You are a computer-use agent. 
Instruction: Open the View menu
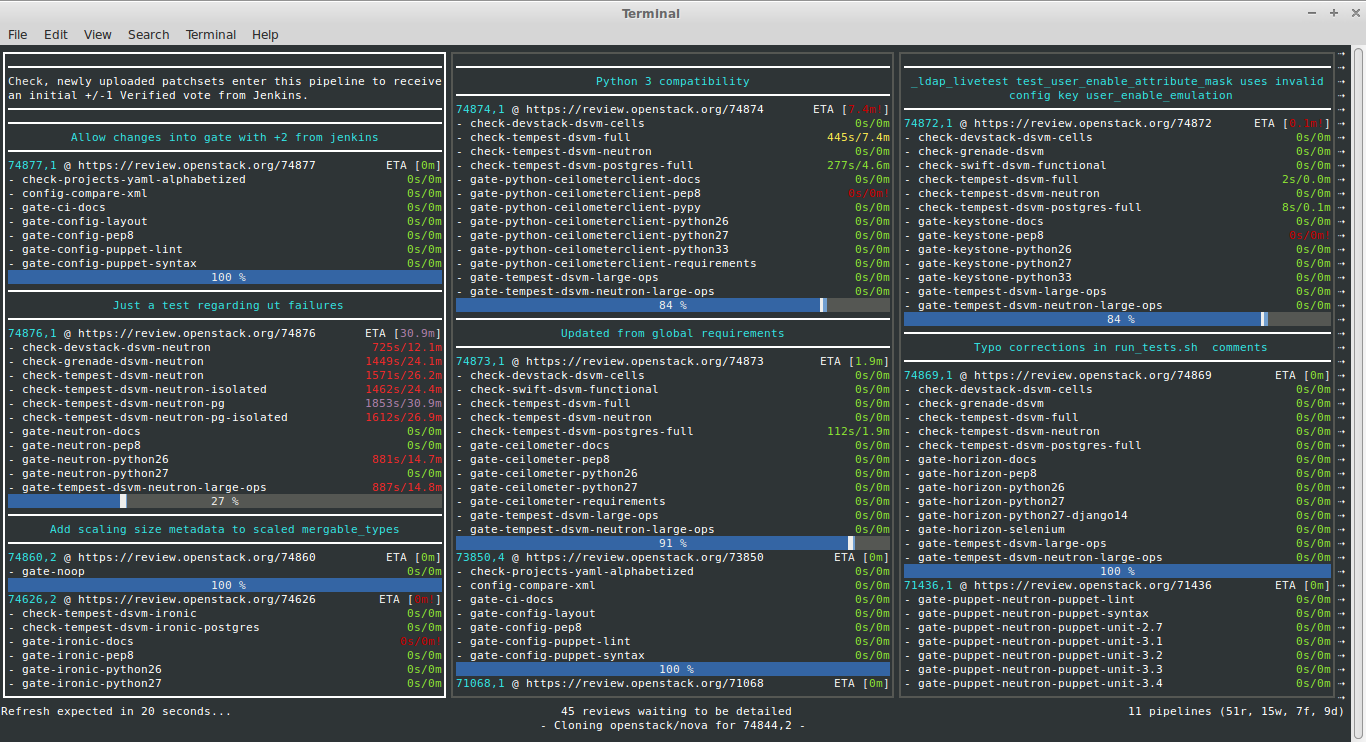[98, 34]
